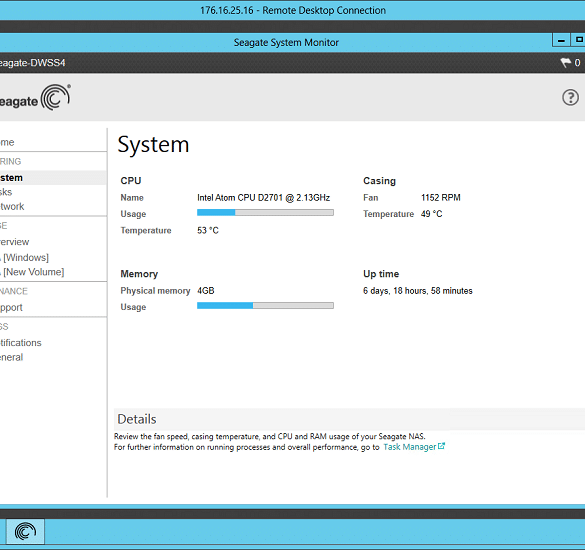Click the Memory usage progress bar

click(x=265, y=306)
